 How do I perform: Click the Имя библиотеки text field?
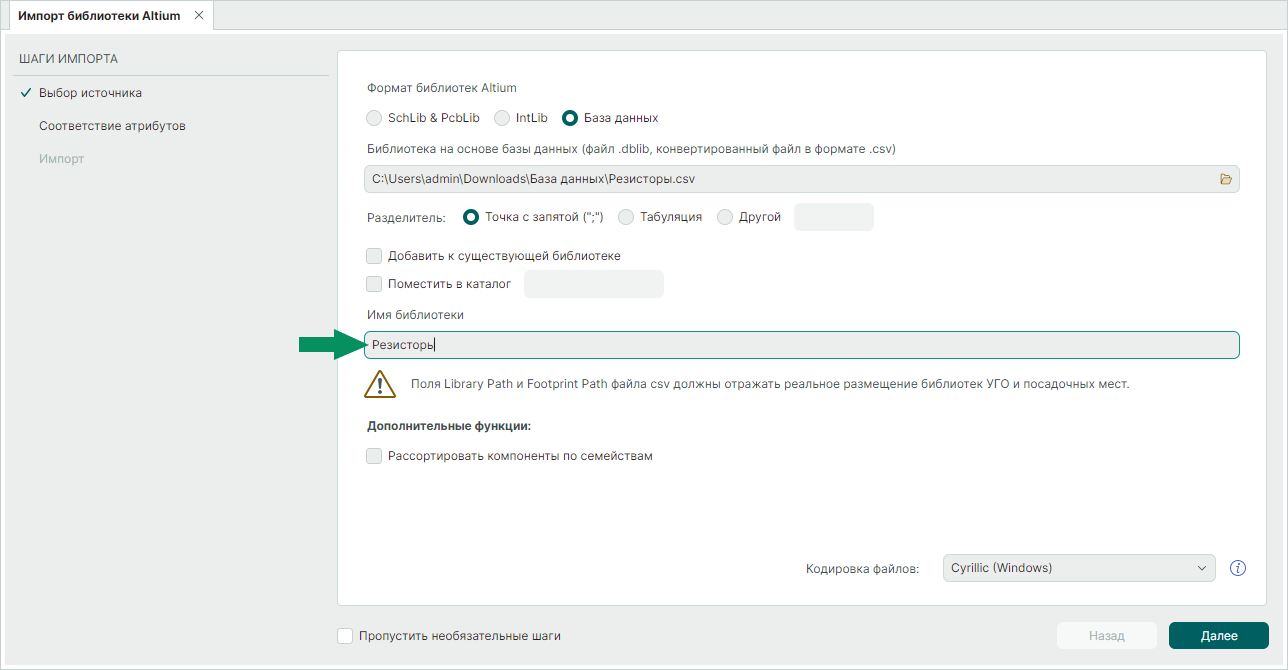[800, 345]
